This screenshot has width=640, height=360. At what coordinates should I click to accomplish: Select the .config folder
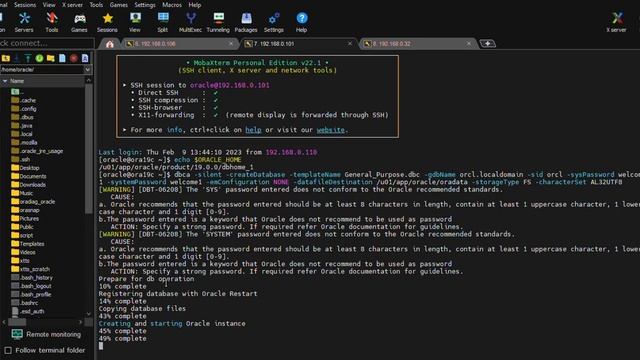24,109
